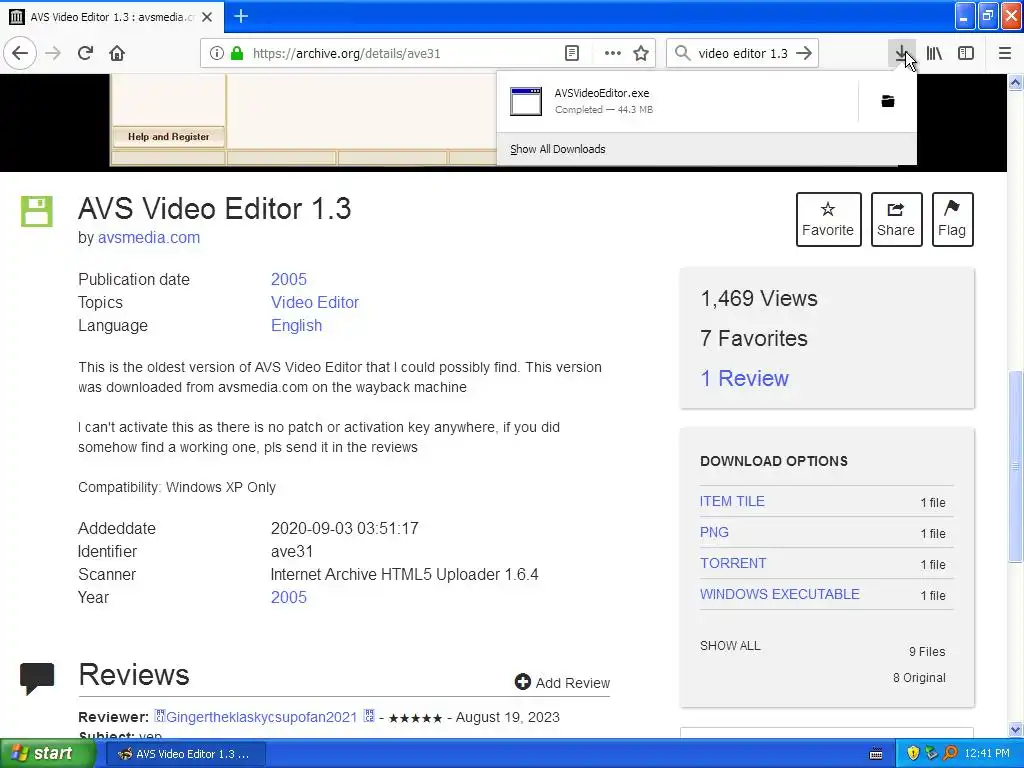Viewport: 1024px width, 768px height.
Task: Toggle reader view in address bar
Action: 571,53
